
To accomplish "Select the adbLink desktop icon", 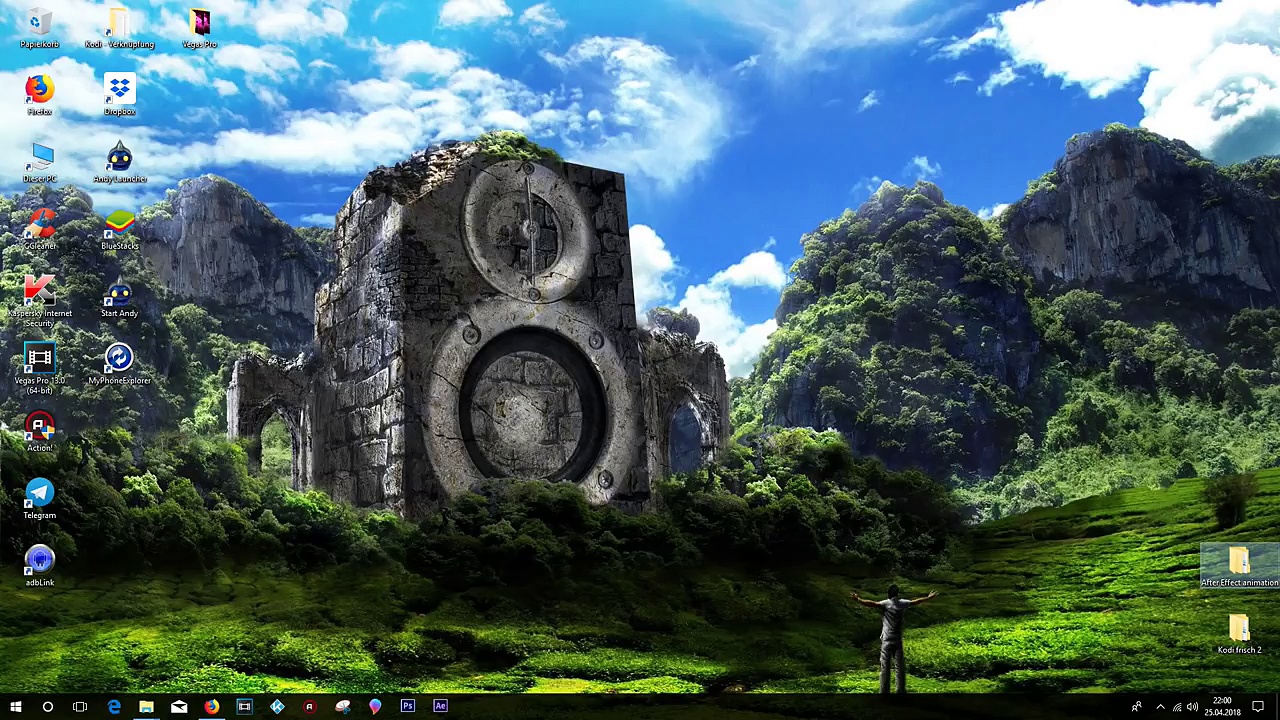I will (40, 566).
